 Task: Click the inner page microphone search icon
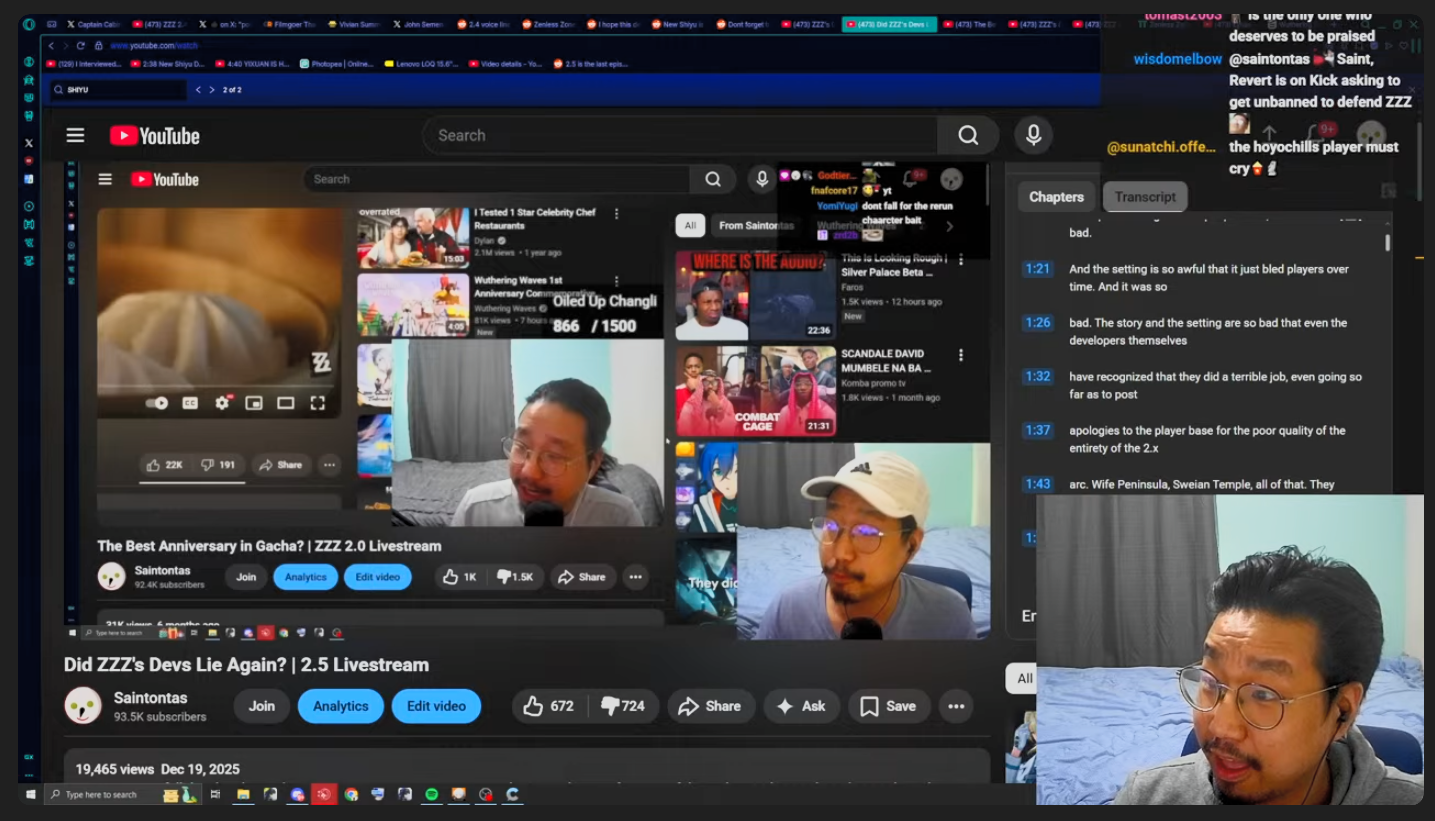[762, 179]
